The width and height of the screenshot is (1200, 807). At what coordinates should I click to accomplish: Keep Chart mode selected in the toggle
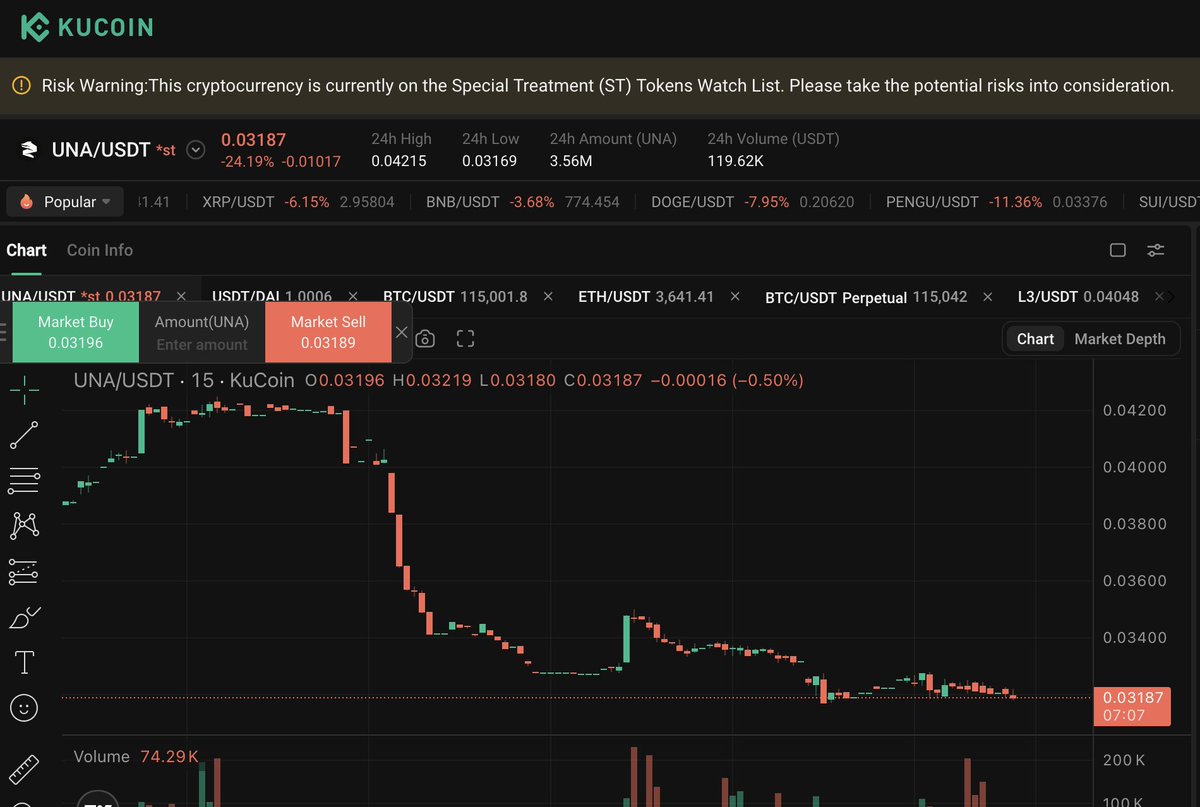pyautogui.click(x=1035, y=339)
